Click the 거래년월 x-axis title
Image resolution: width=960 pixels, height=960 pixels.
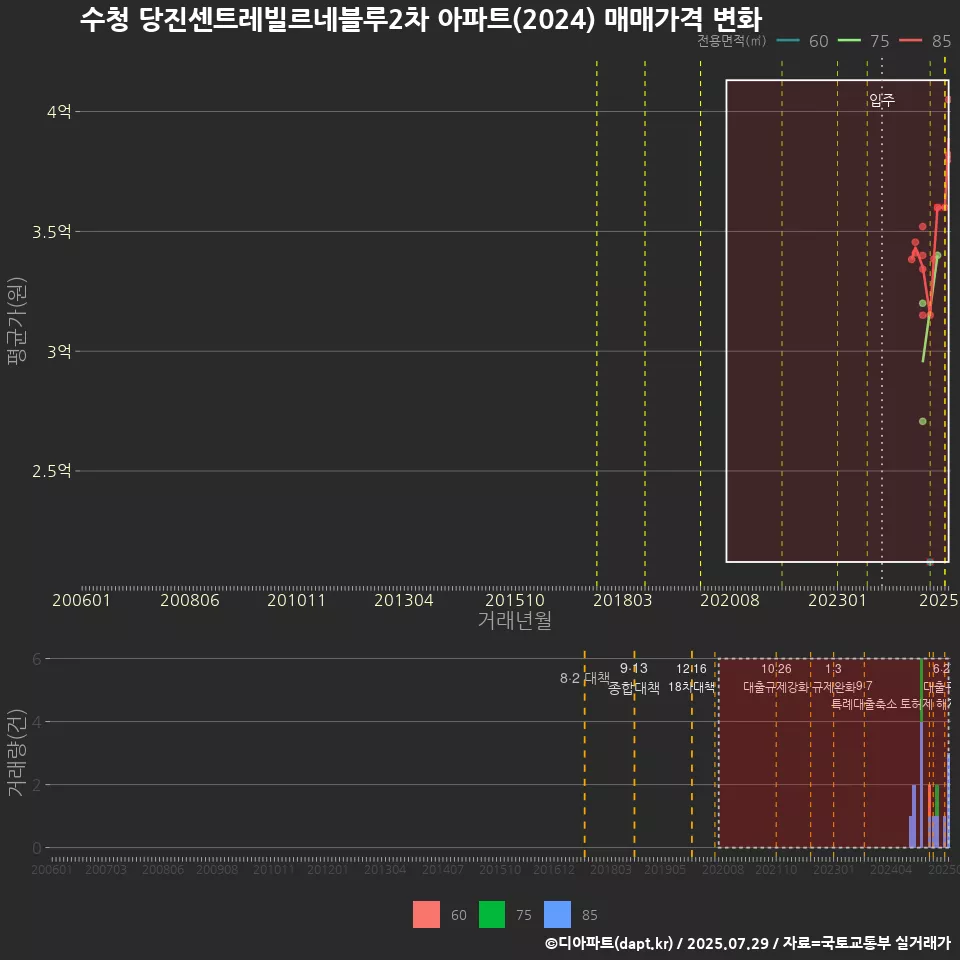click(x=514, y=620)
